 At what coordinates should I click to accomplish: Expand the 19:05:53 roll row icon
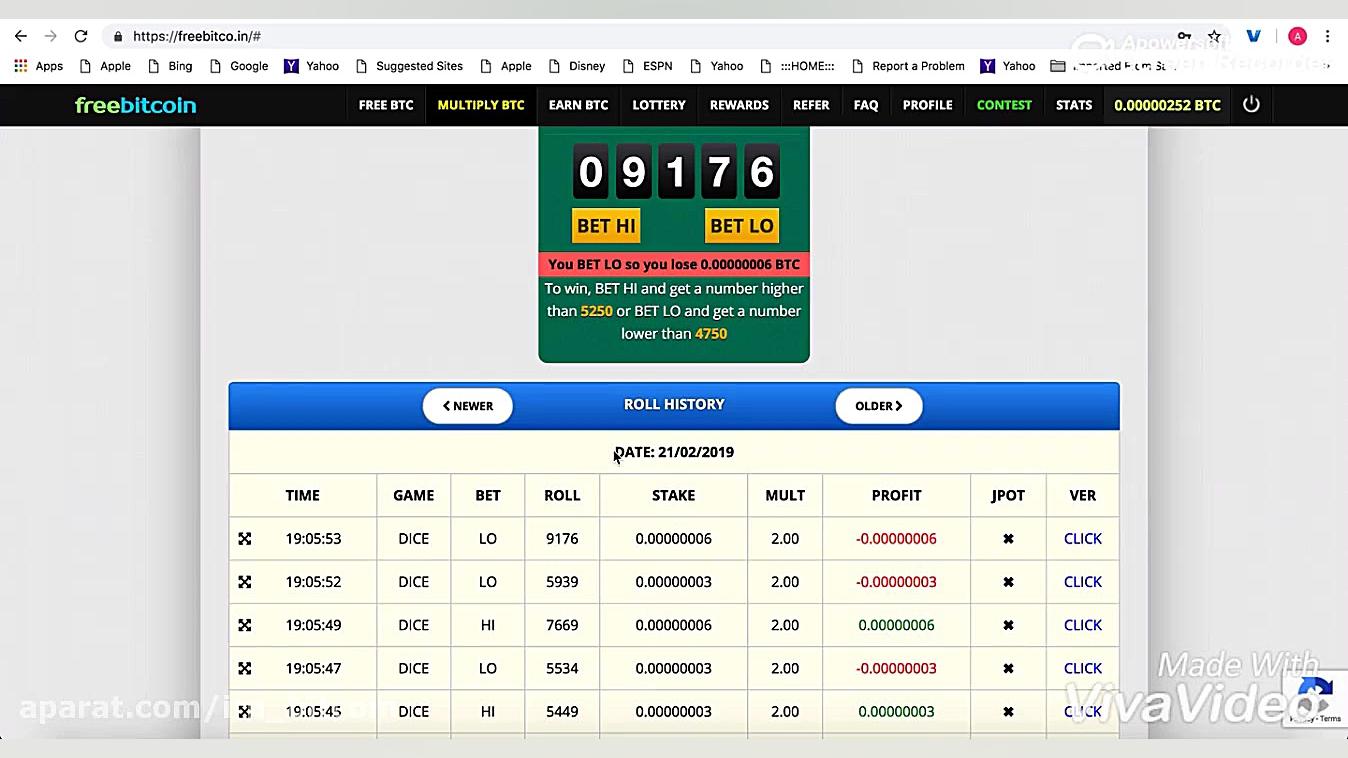(245, 539)
